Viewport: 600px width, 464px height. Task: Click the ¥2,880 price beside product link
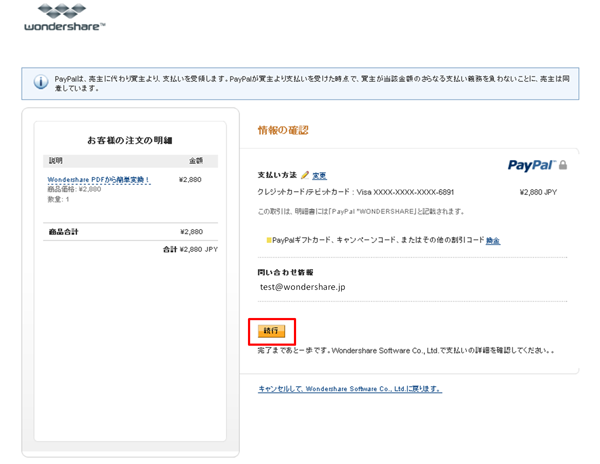tap(190, 180)
